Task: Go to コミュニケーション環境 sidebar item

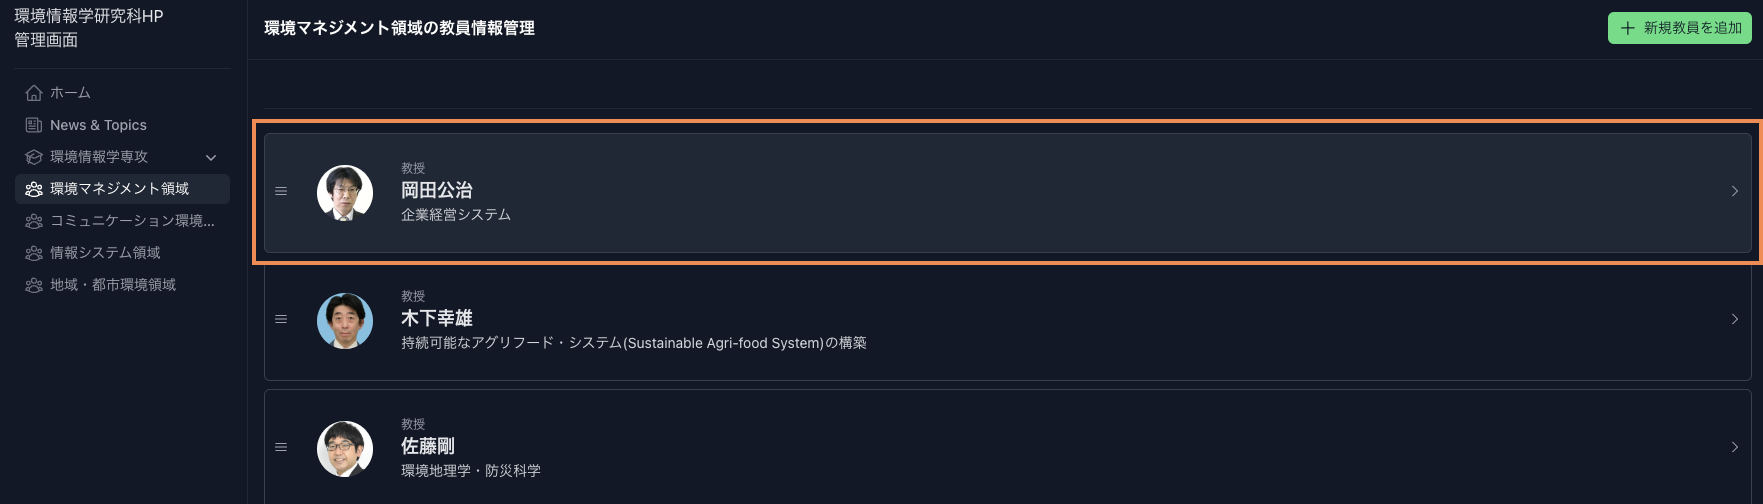Action: (x=132, y=221)
